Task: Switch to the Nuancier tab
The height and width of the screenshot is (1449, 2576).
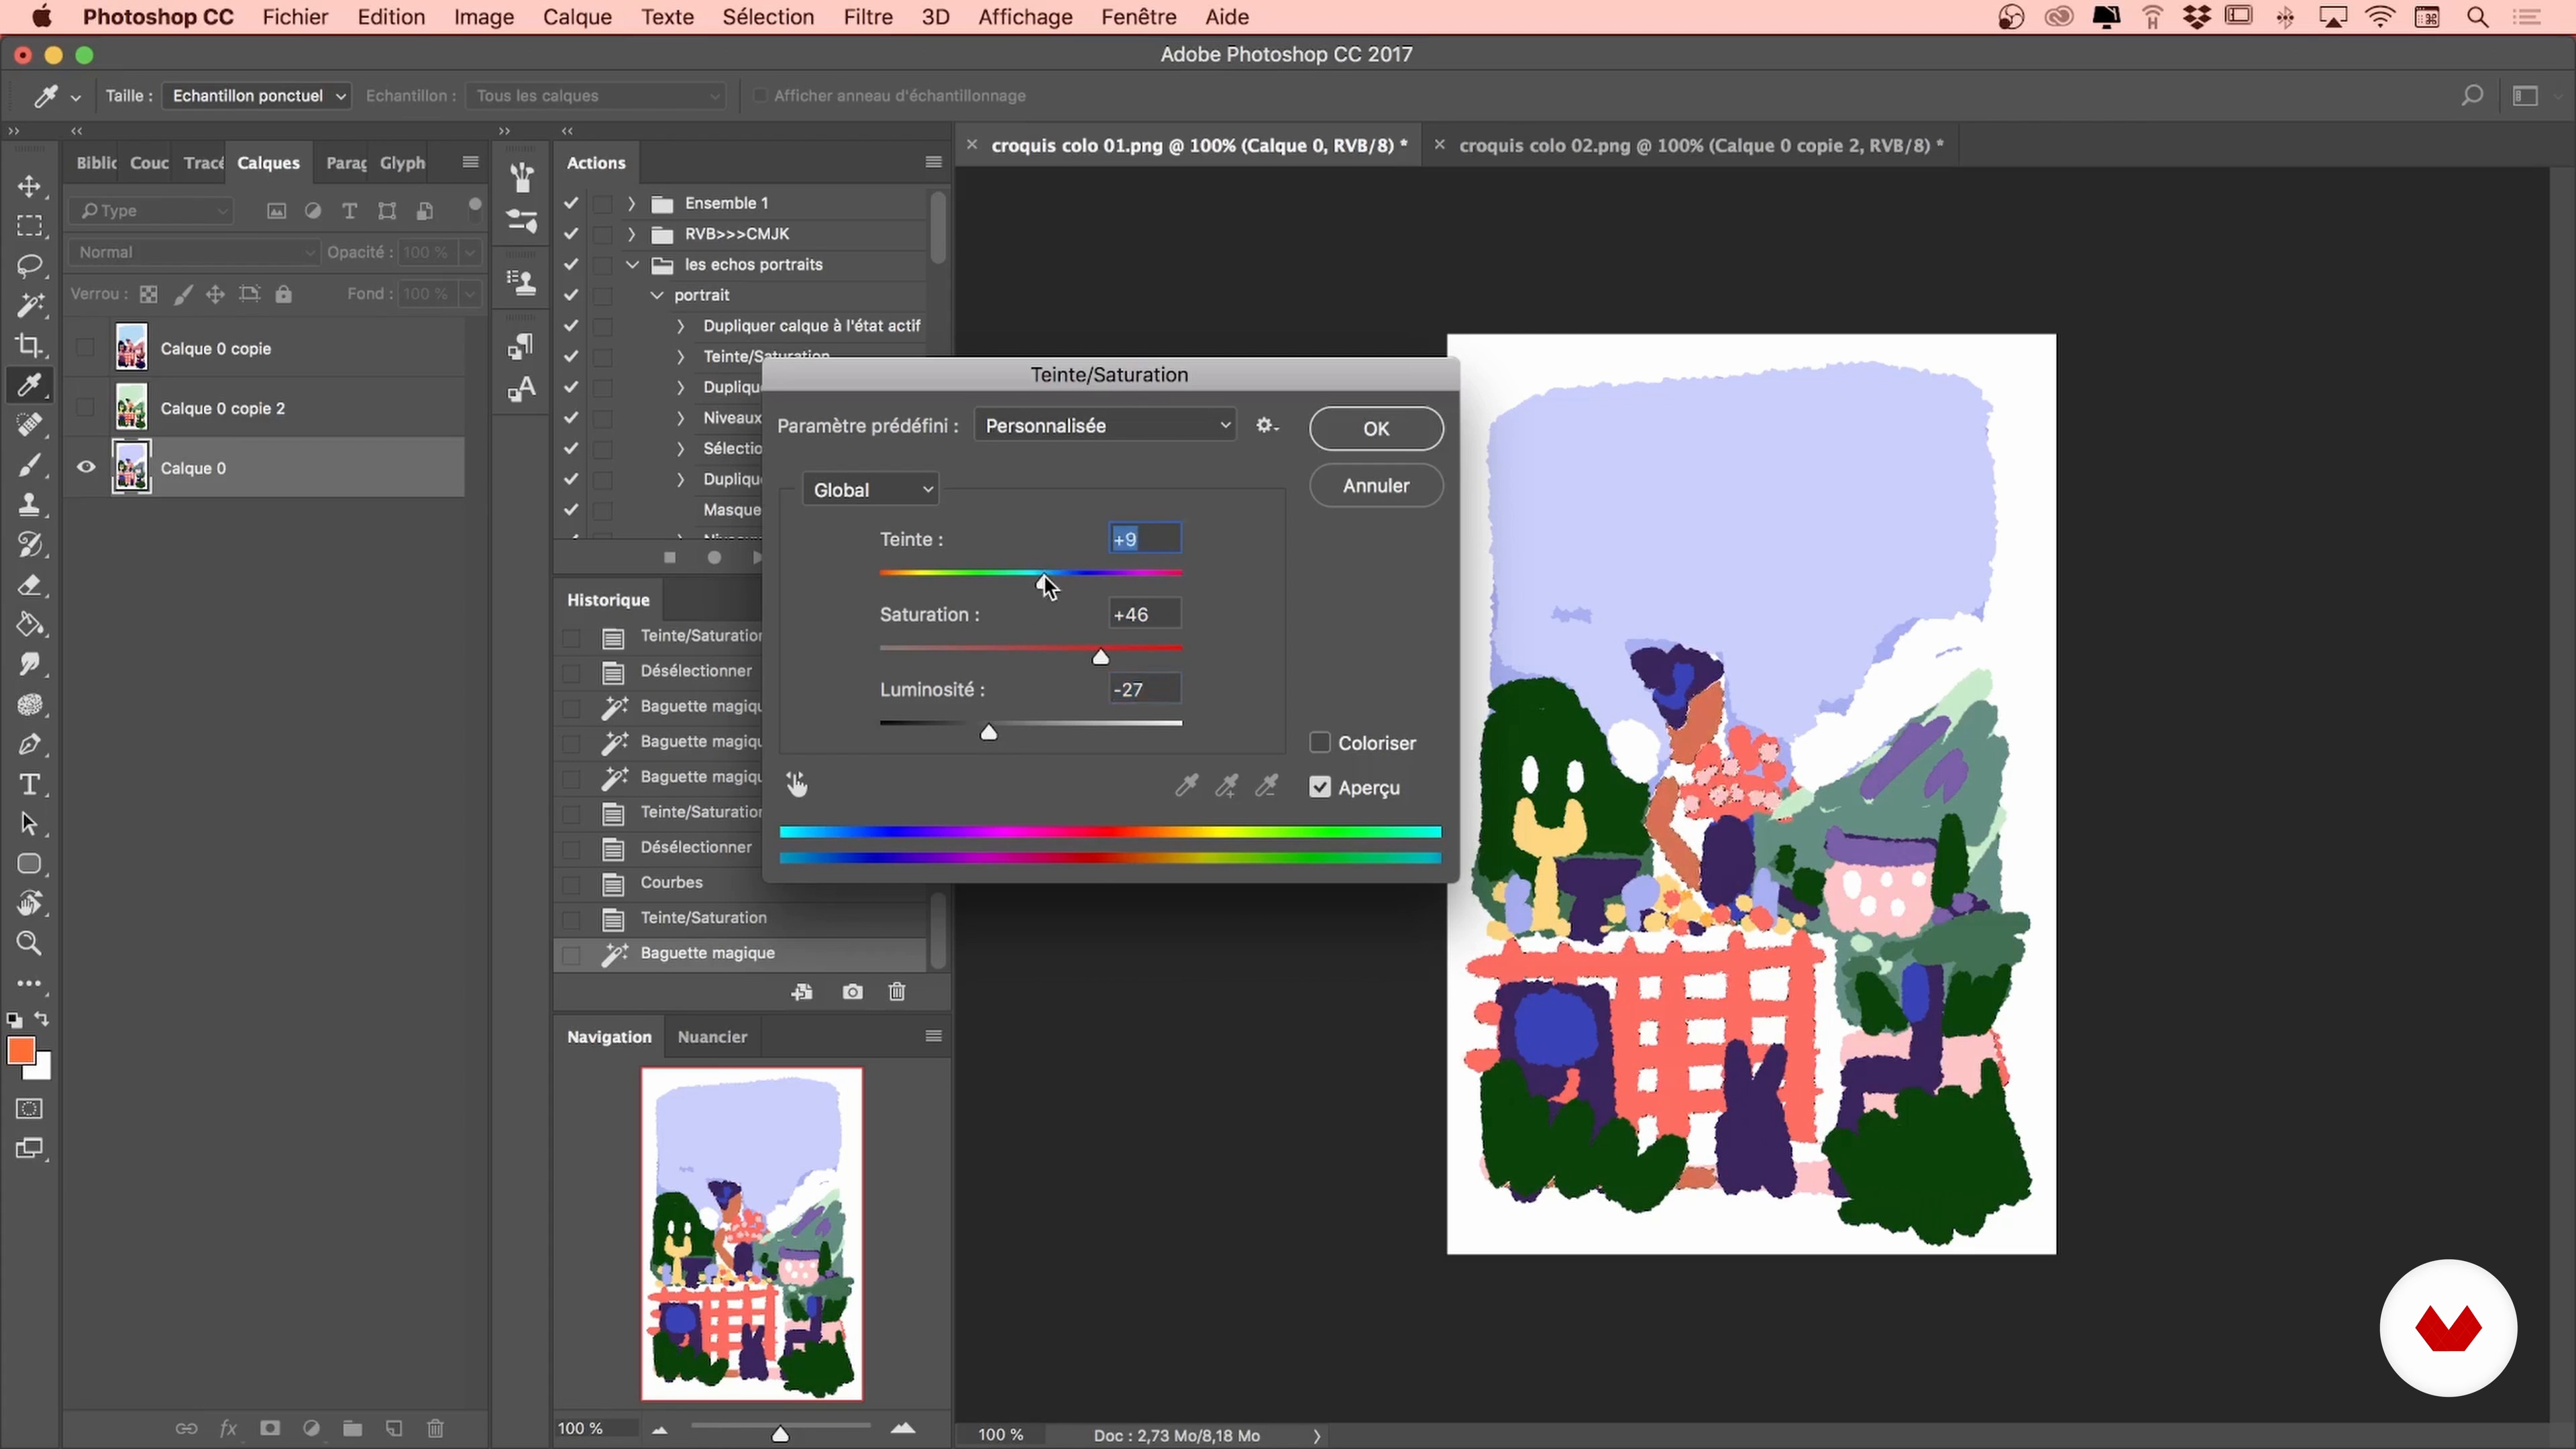Action: (x=712, y=1037)
